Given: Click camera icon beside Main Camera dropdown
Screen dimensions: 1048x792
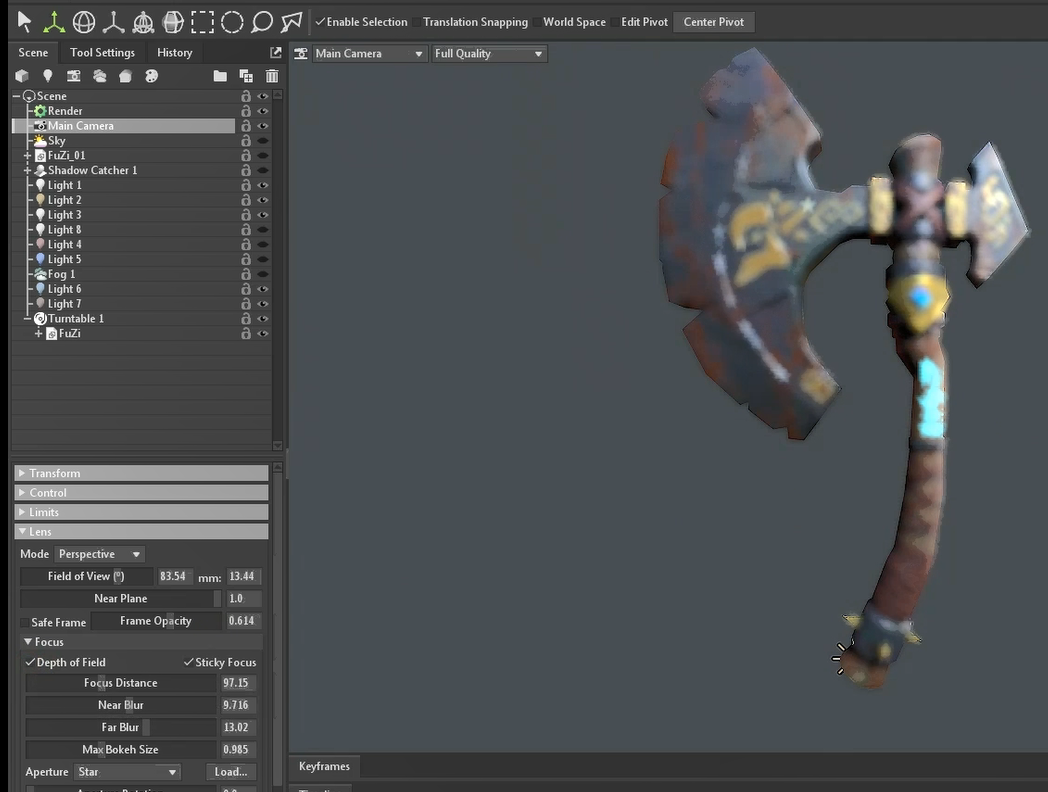Looking at the screenshot, I should tap(301, 53).
